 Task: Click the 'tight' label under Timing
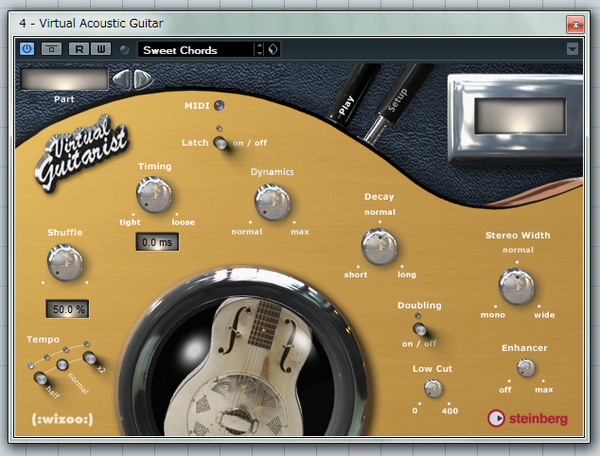pos(130,222)
